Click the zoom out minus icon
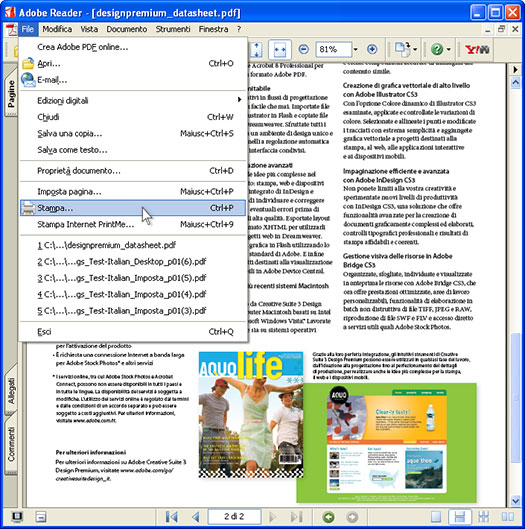525x529 pixels. point(304,50)
